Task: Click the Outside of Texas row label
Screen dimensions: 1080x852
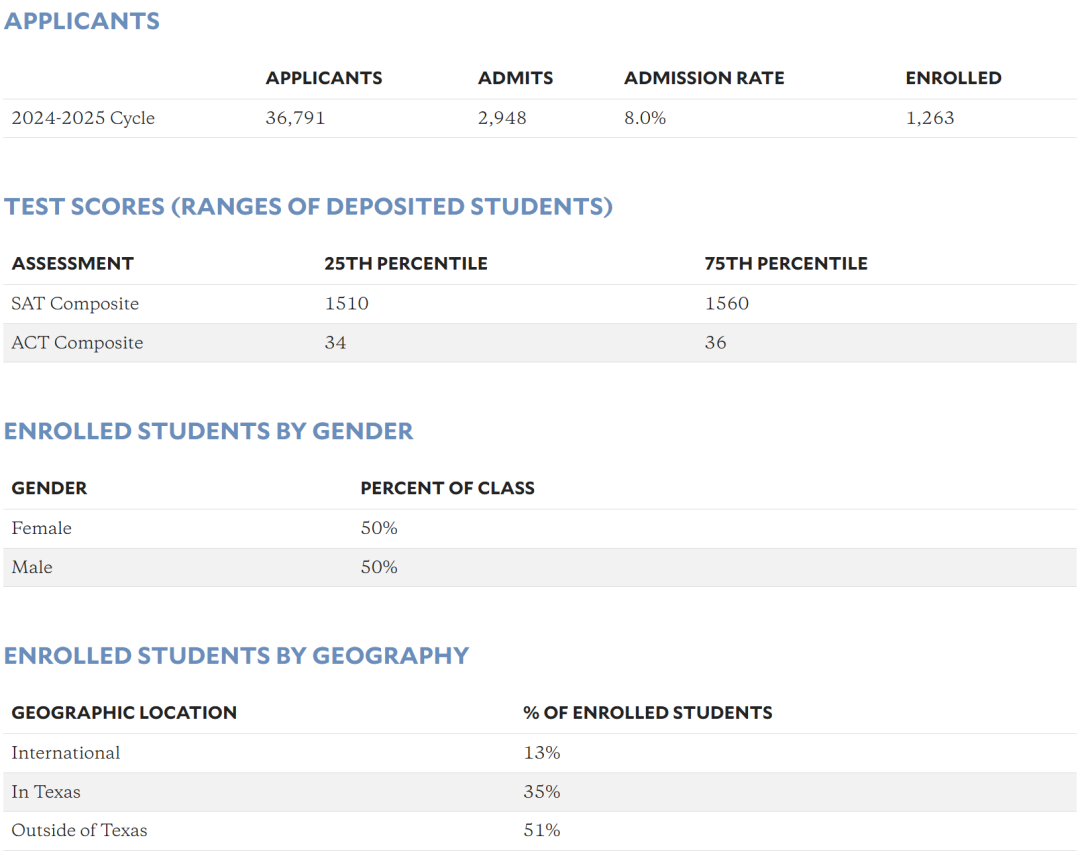Action: [x=79, y=831]
